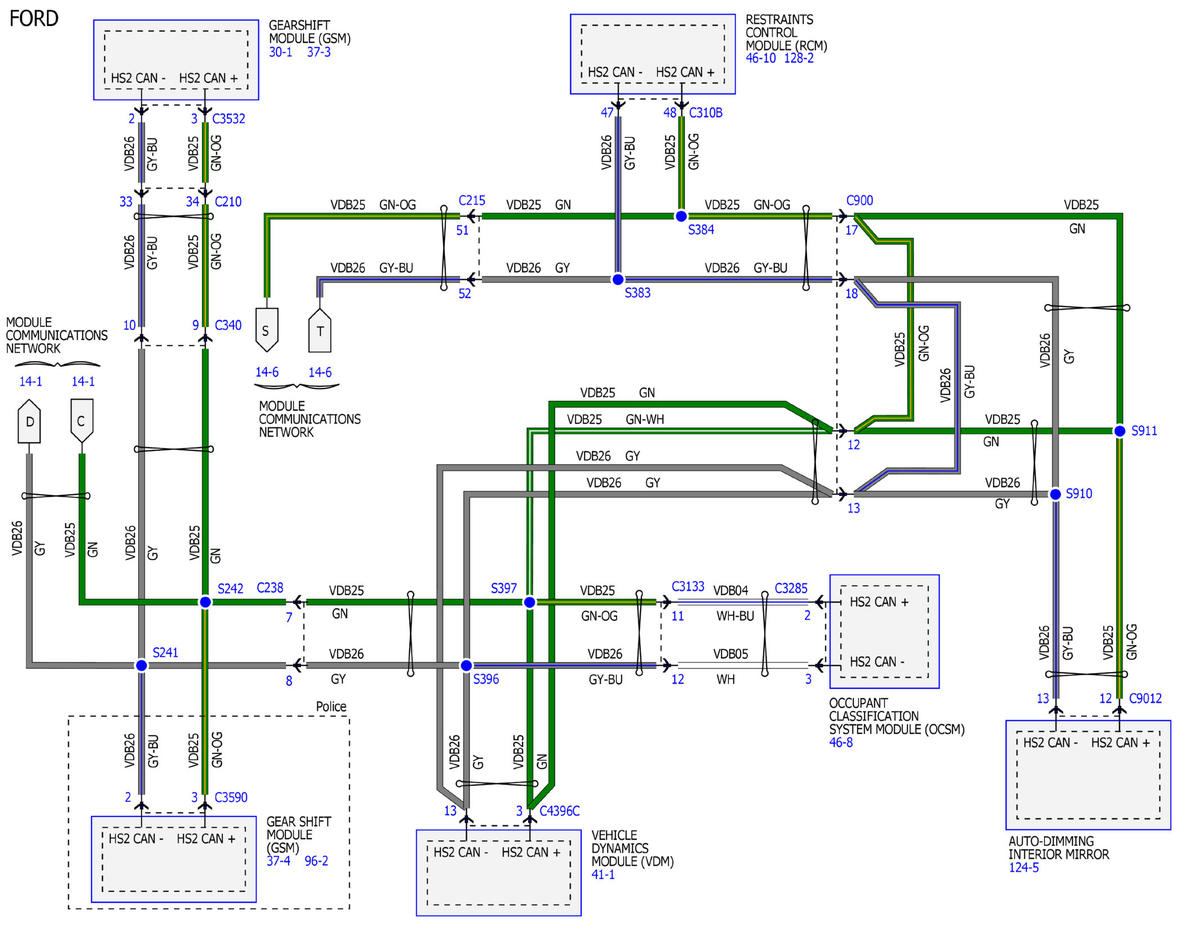Image resolution: width=1200 pixels, height=927 pixels.
Task: Open page reference 37-4 for Gear Shift Module
Action: pyautogui.click(x=279, y=860)
